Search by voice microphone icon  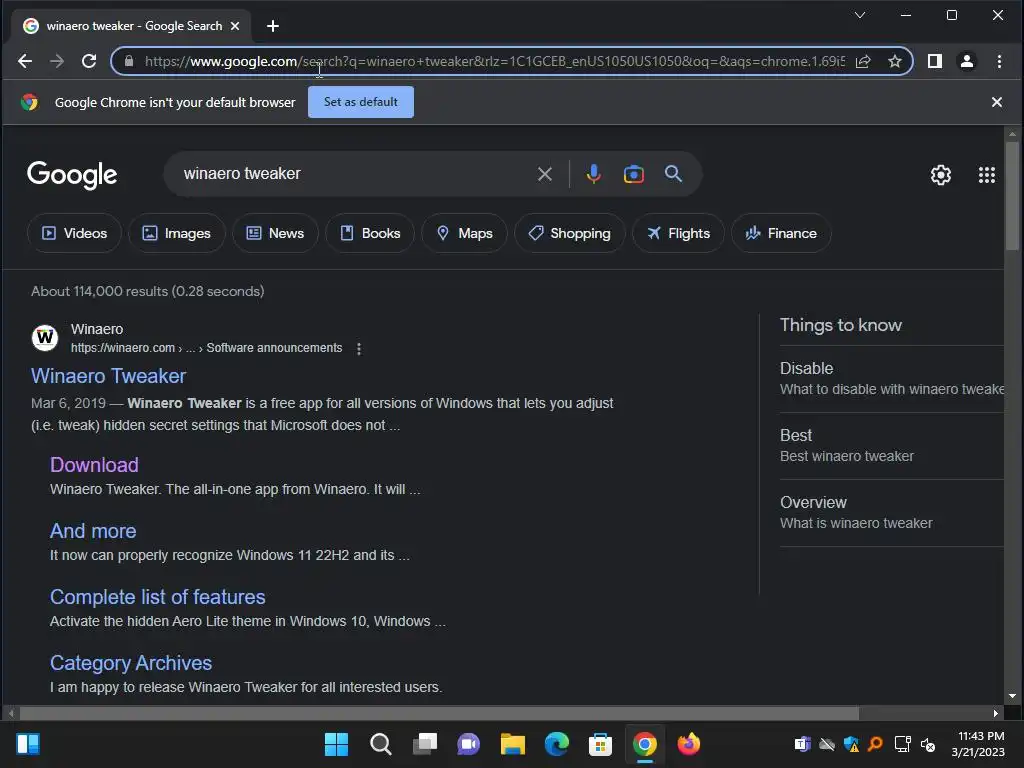point(594,174)
